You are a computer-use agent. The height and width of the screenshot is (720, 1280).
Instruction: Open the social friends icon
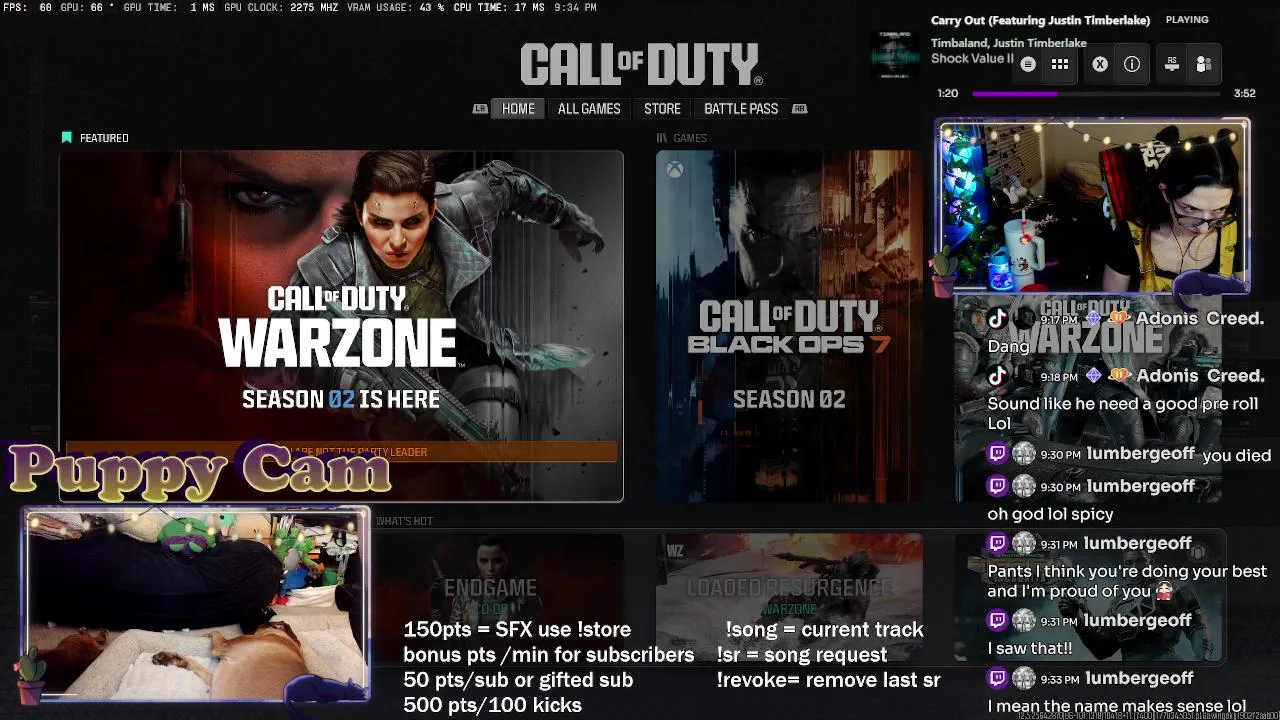1204,64
